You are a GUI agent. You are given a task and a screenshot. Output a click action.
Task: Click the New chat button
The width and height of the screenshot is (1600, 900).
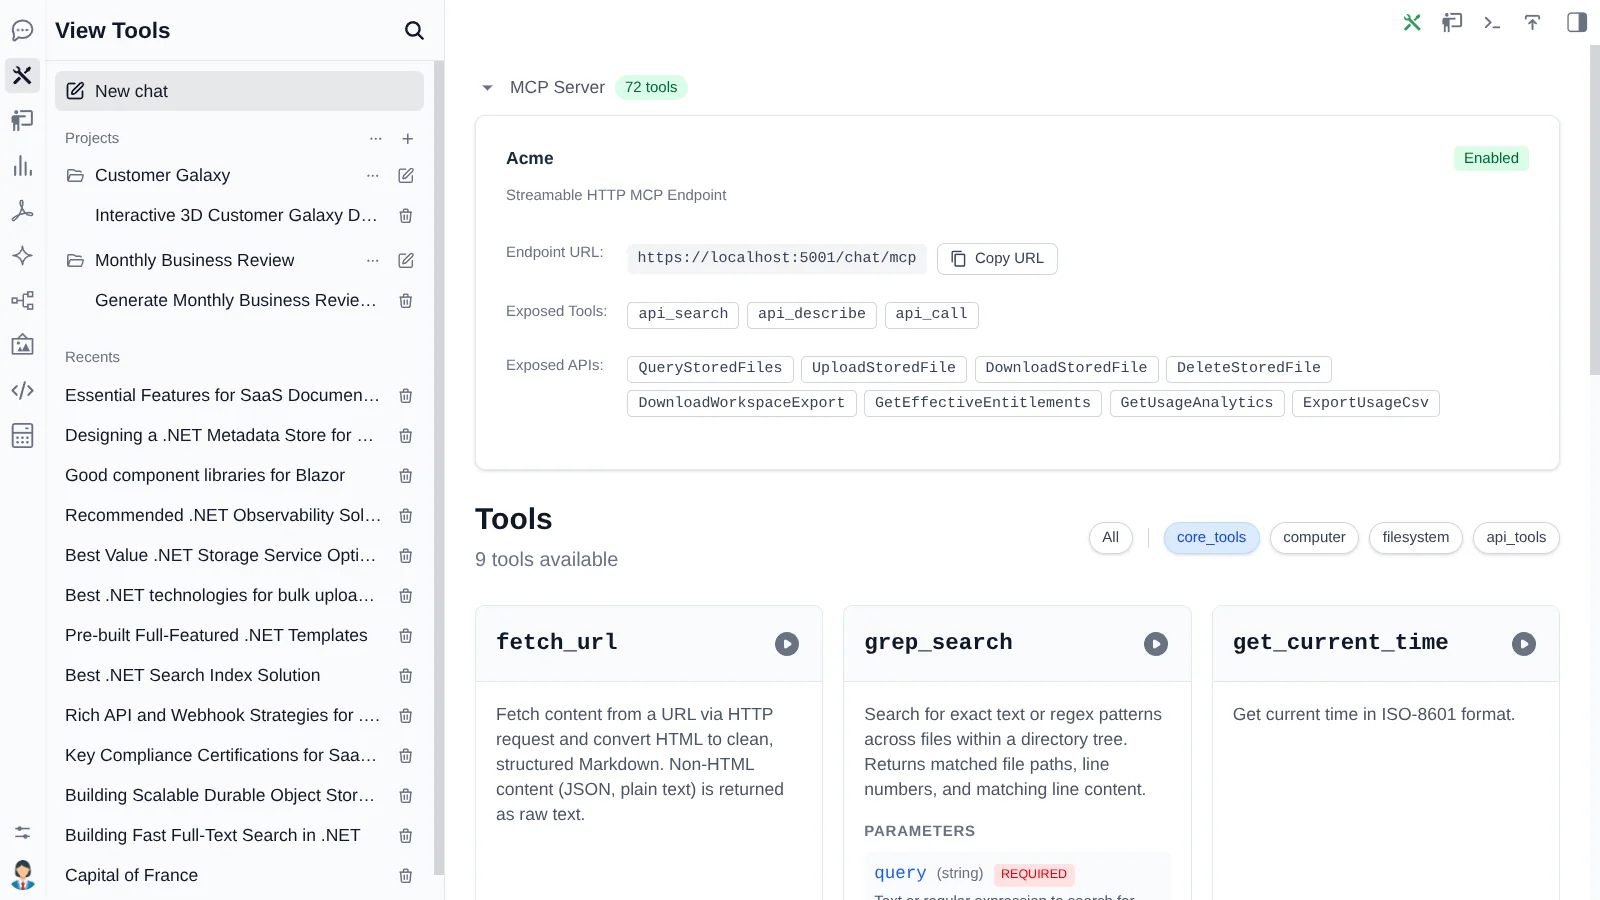(239, 91)
